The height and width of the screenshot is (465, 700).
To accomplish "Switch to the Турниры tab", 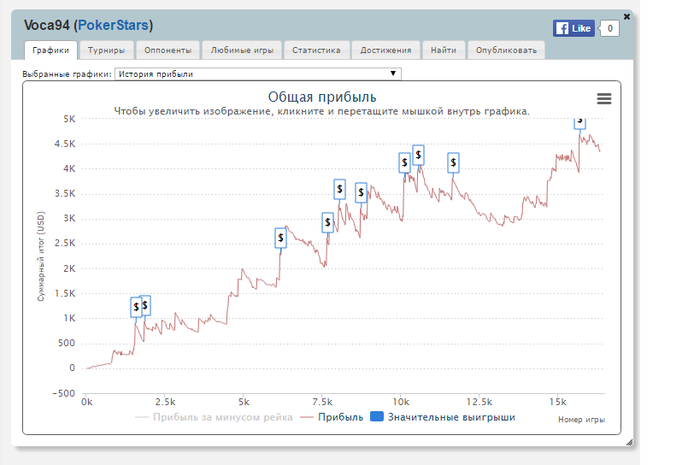I will tap(106, 50).
